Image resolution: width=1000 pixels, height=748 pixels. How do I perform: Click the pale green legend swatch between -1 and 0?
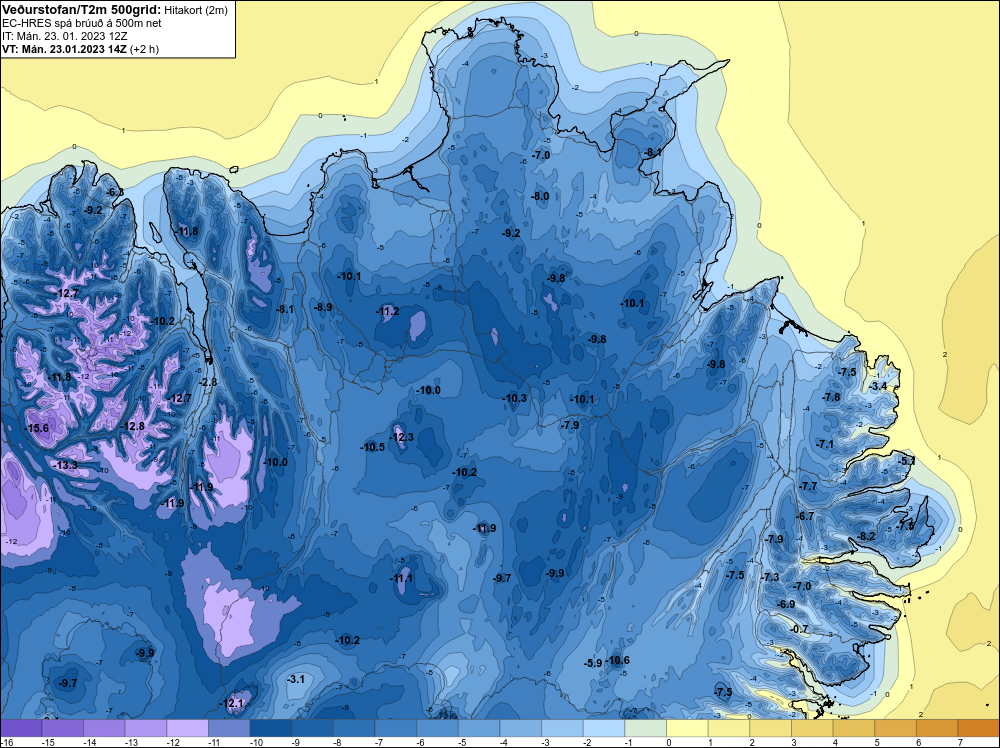pyautogui.click(x=645, y=728)
